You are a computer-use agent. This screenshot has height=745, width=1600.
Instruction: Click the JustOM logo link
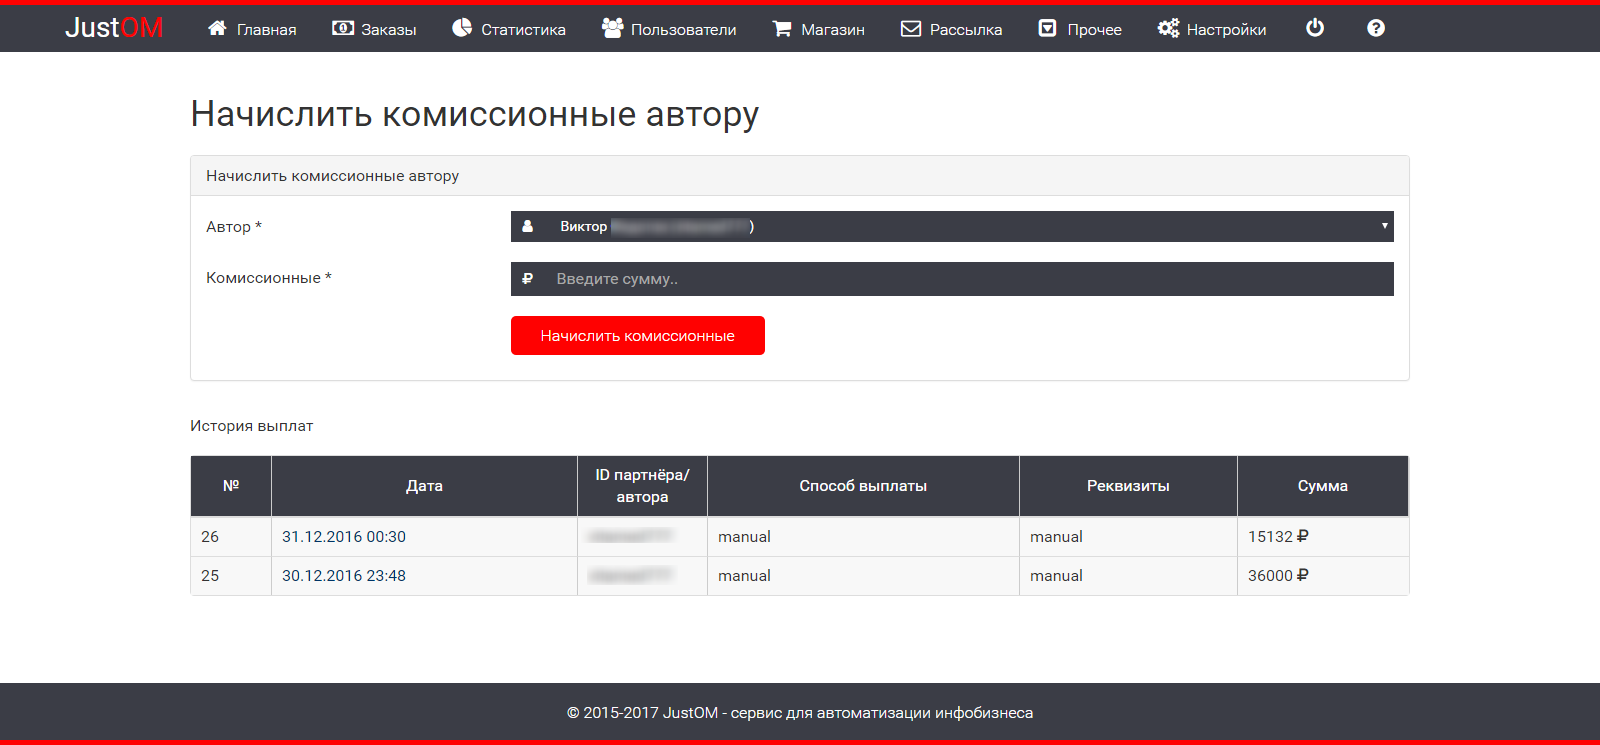point(114,28)
